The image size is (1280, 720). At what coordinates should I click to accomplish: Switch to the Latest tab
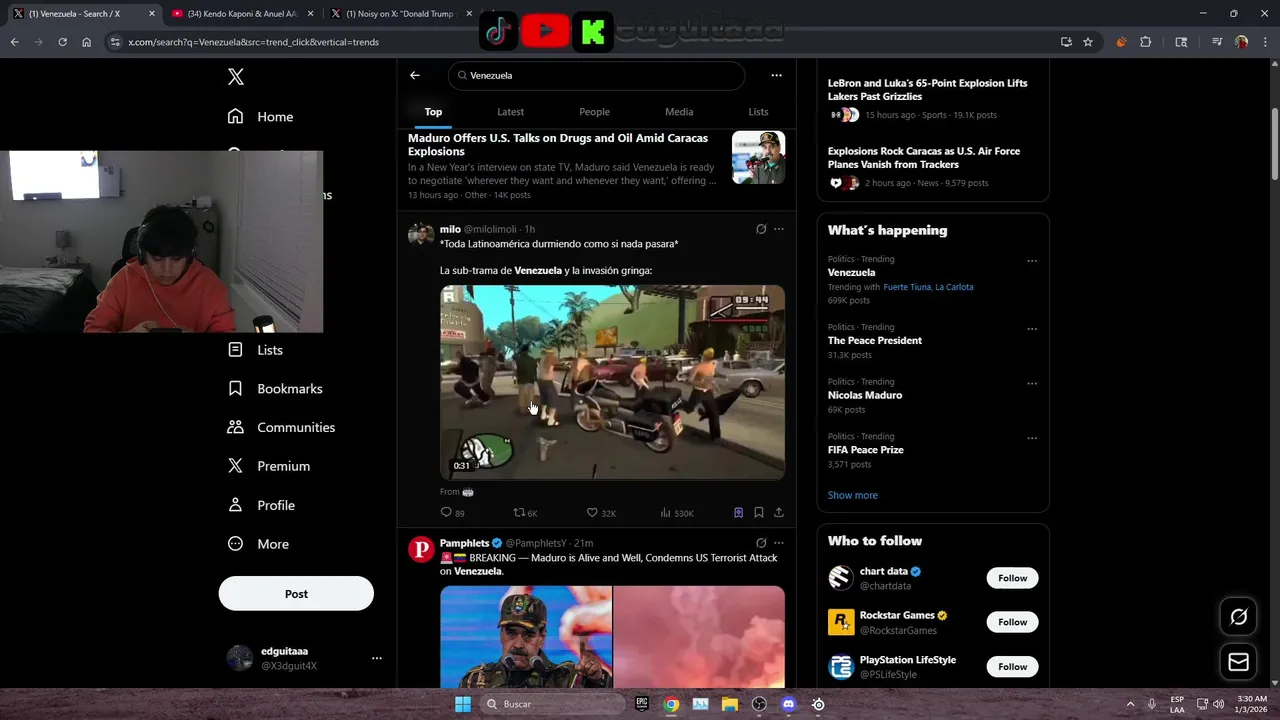(510, 112)
